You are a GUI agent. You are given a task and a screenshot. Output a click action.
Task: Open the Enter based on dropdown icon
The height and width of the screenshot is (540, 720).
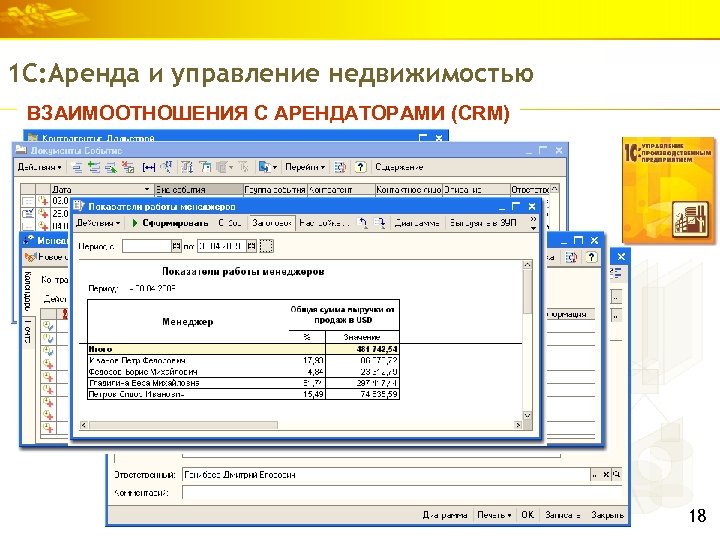(x=267, y=168)
